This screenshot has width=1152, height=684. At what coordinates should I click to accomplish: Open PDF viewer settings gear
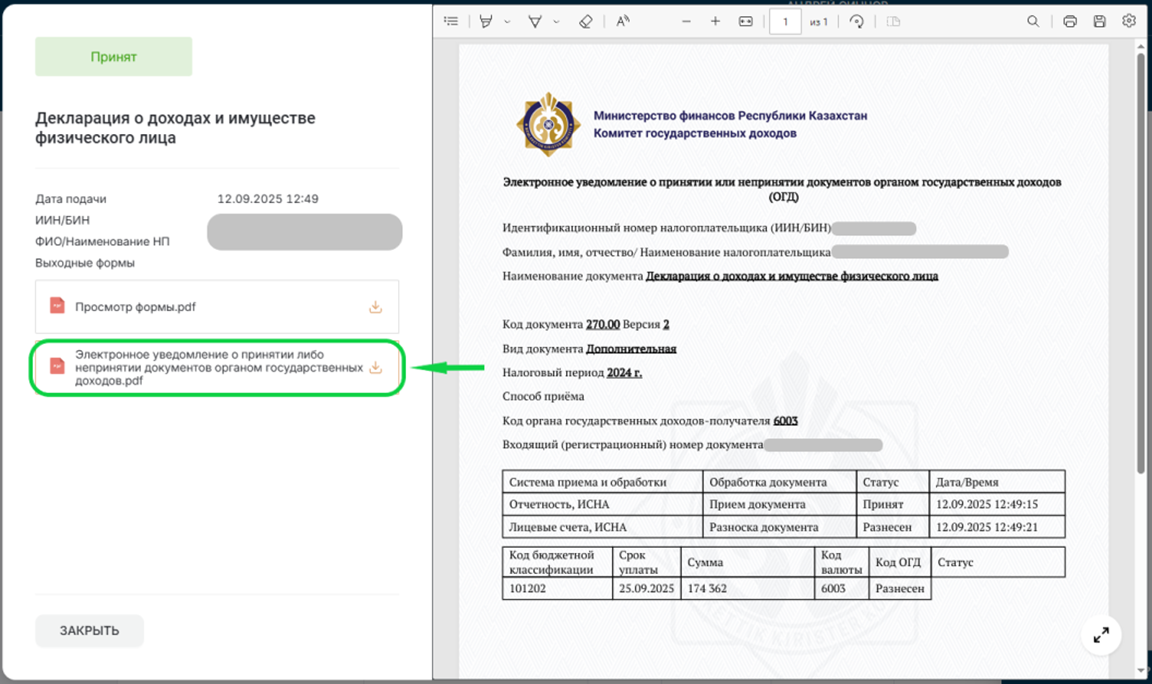(1129, 21)
